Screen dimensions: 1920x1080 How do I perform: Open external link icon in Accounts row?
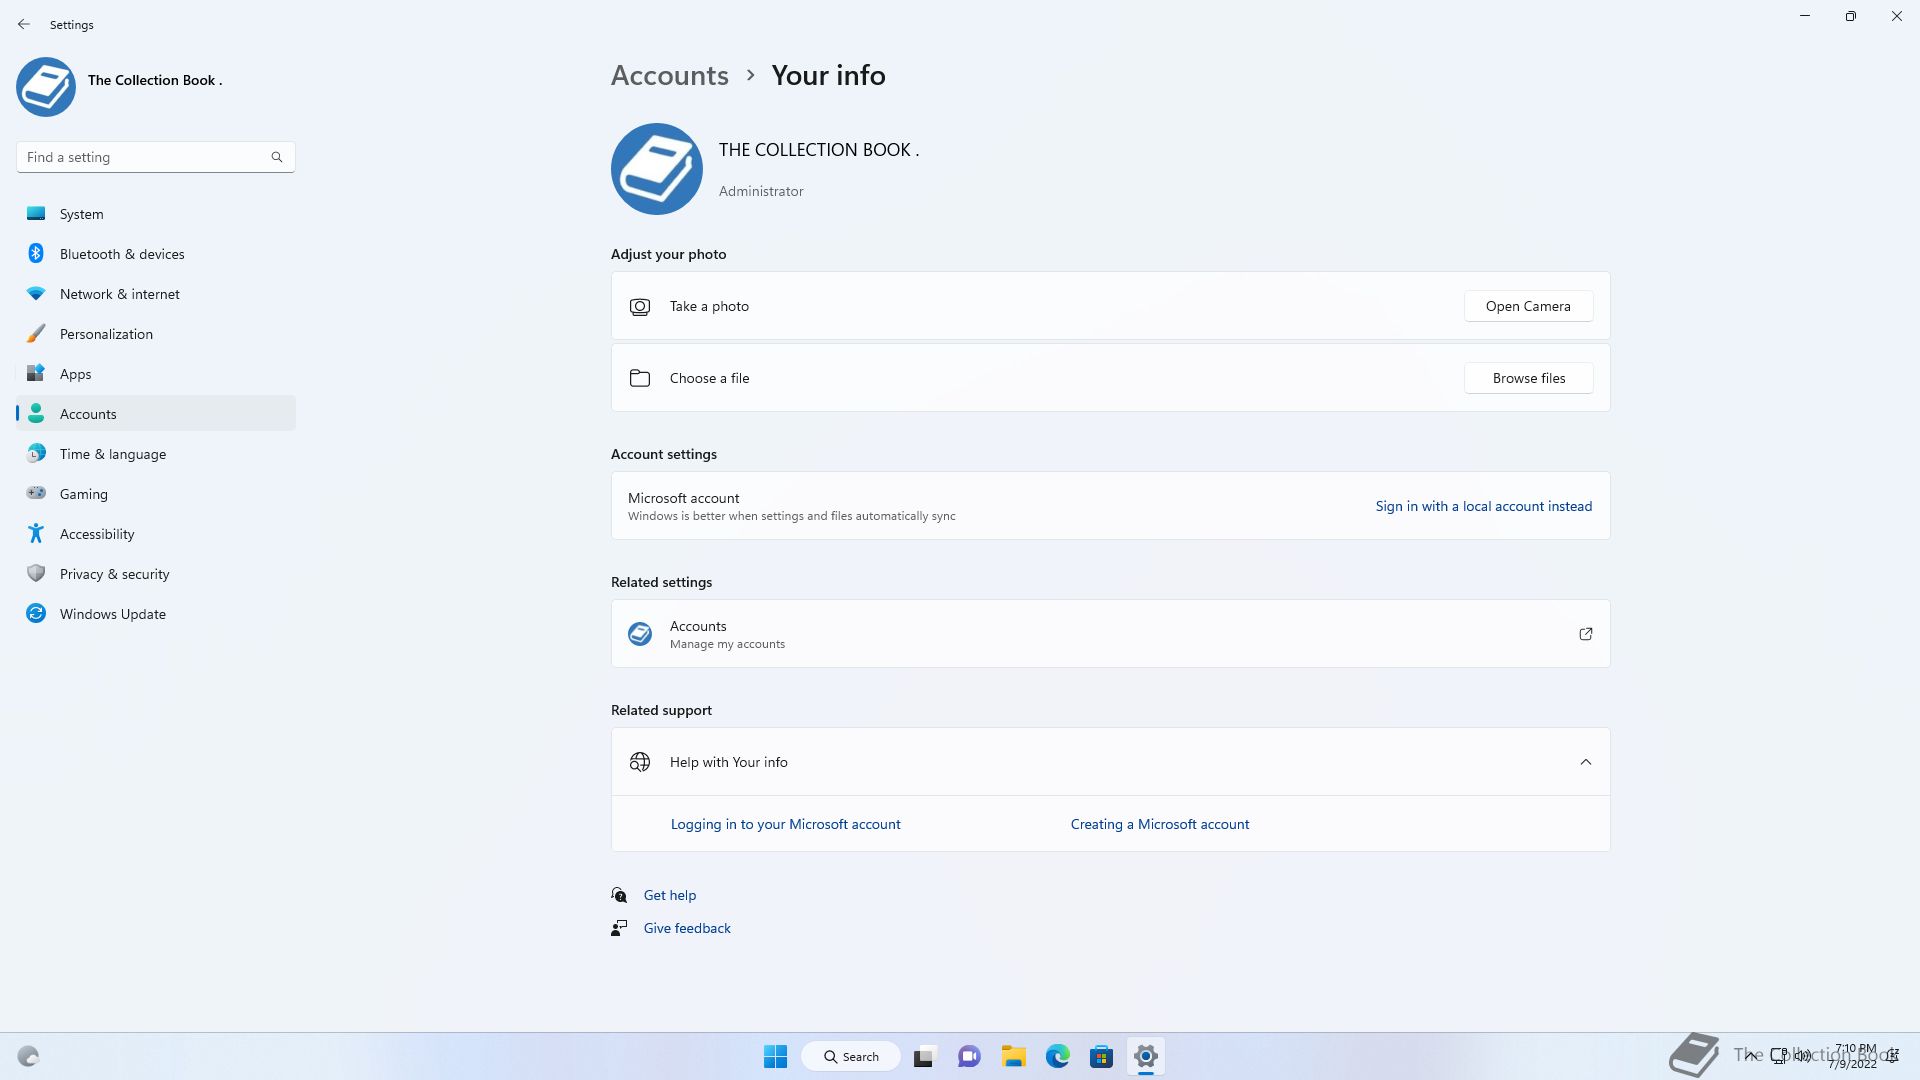click(x=1586, y=634)
